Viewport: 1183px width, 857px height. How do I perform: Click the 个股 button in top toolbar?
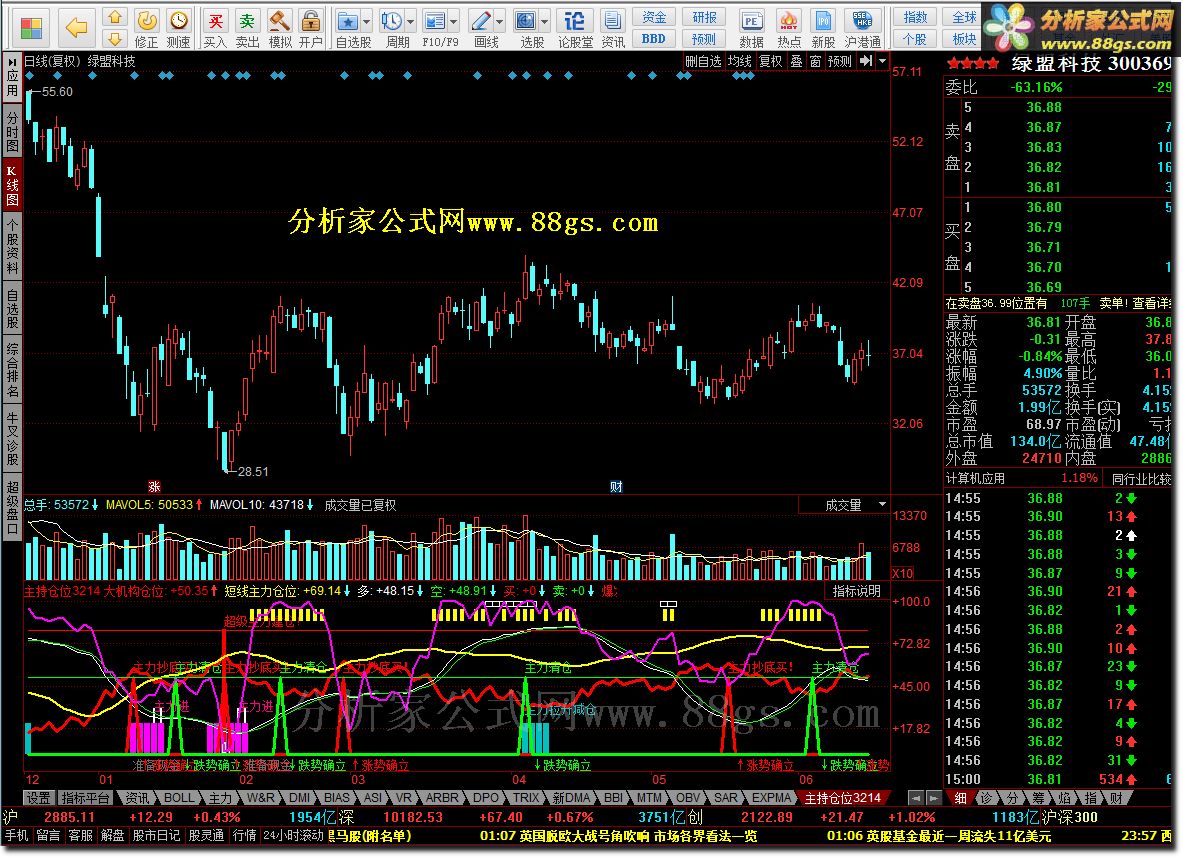(x=915, y=38)
